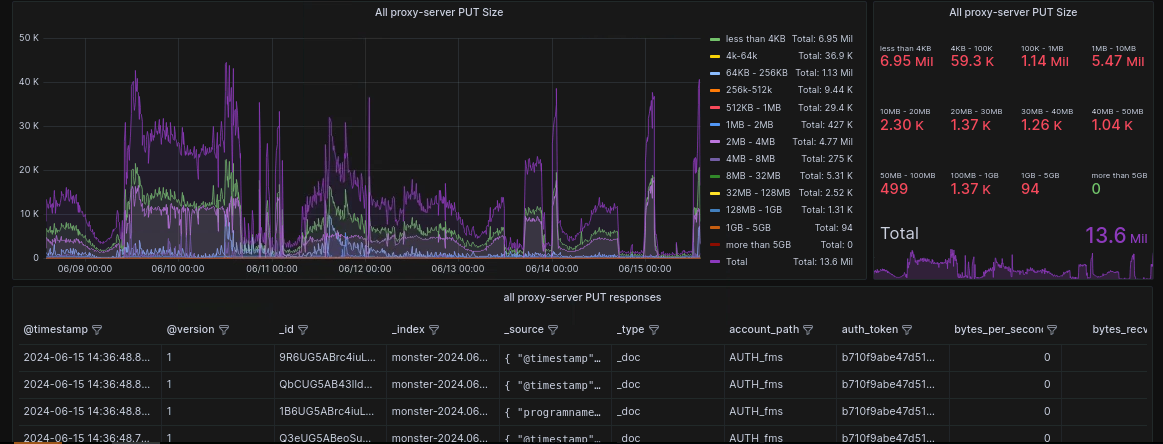Screen dimensions: 1163x444
Task: Click legend value 'Total: 4.77 Mil'
Action: [x=823, y=142]
